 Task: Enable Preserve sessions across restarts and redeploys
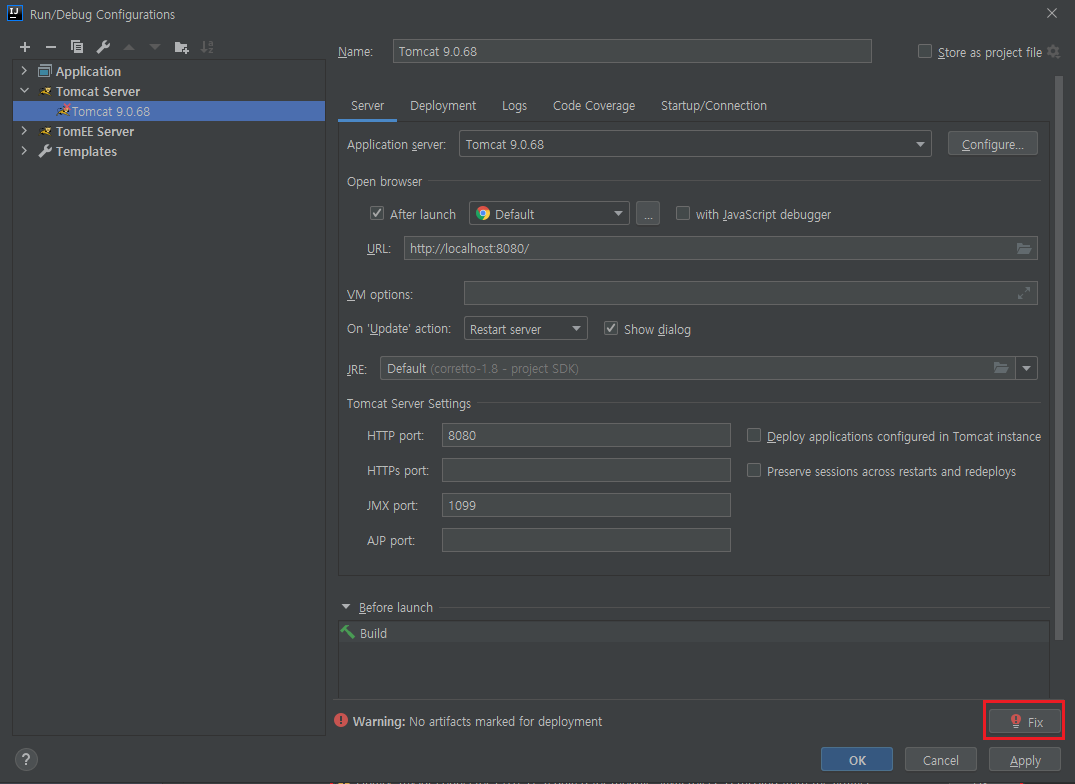[753, 470]
